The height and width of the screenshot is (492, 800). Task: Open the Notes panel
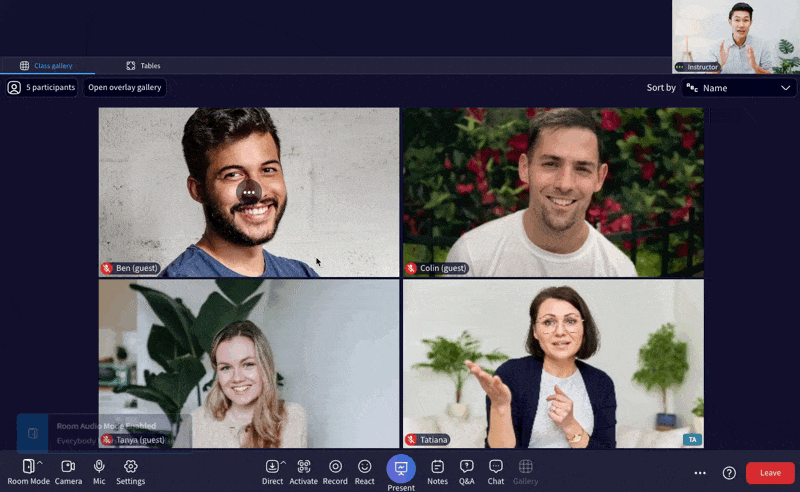pos(437,472)
